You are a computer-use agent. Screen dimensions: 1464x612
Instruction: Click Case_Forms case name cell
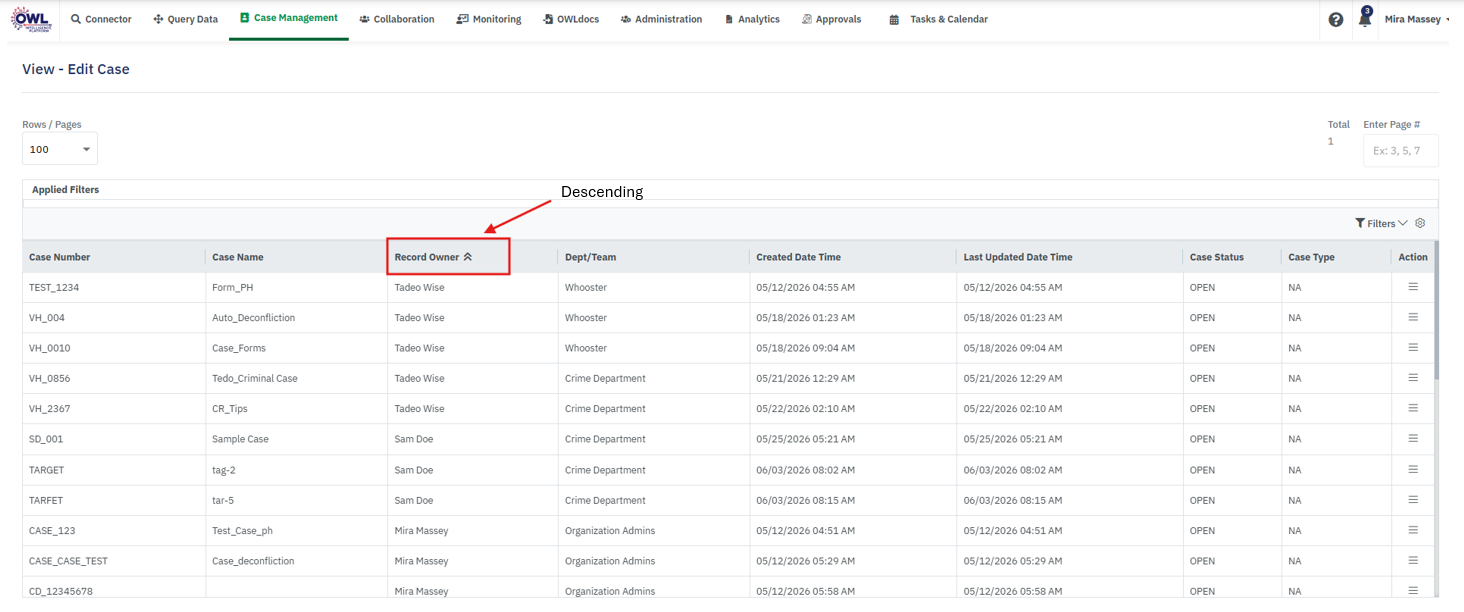239,348
